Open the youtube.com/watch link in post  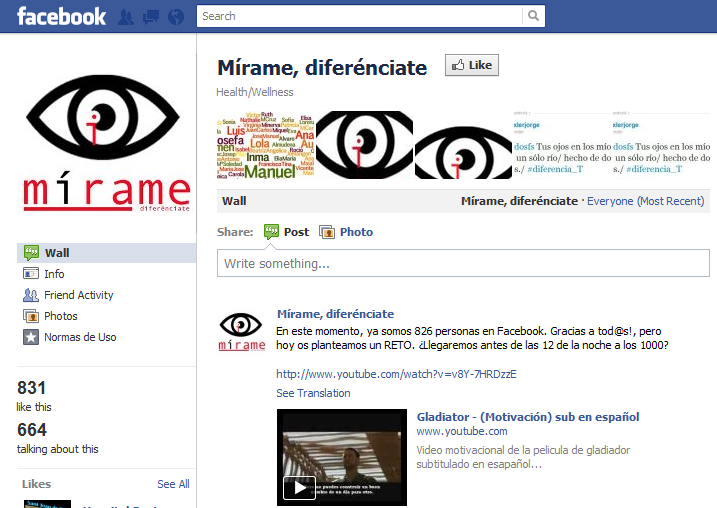[x=396, y=374]
